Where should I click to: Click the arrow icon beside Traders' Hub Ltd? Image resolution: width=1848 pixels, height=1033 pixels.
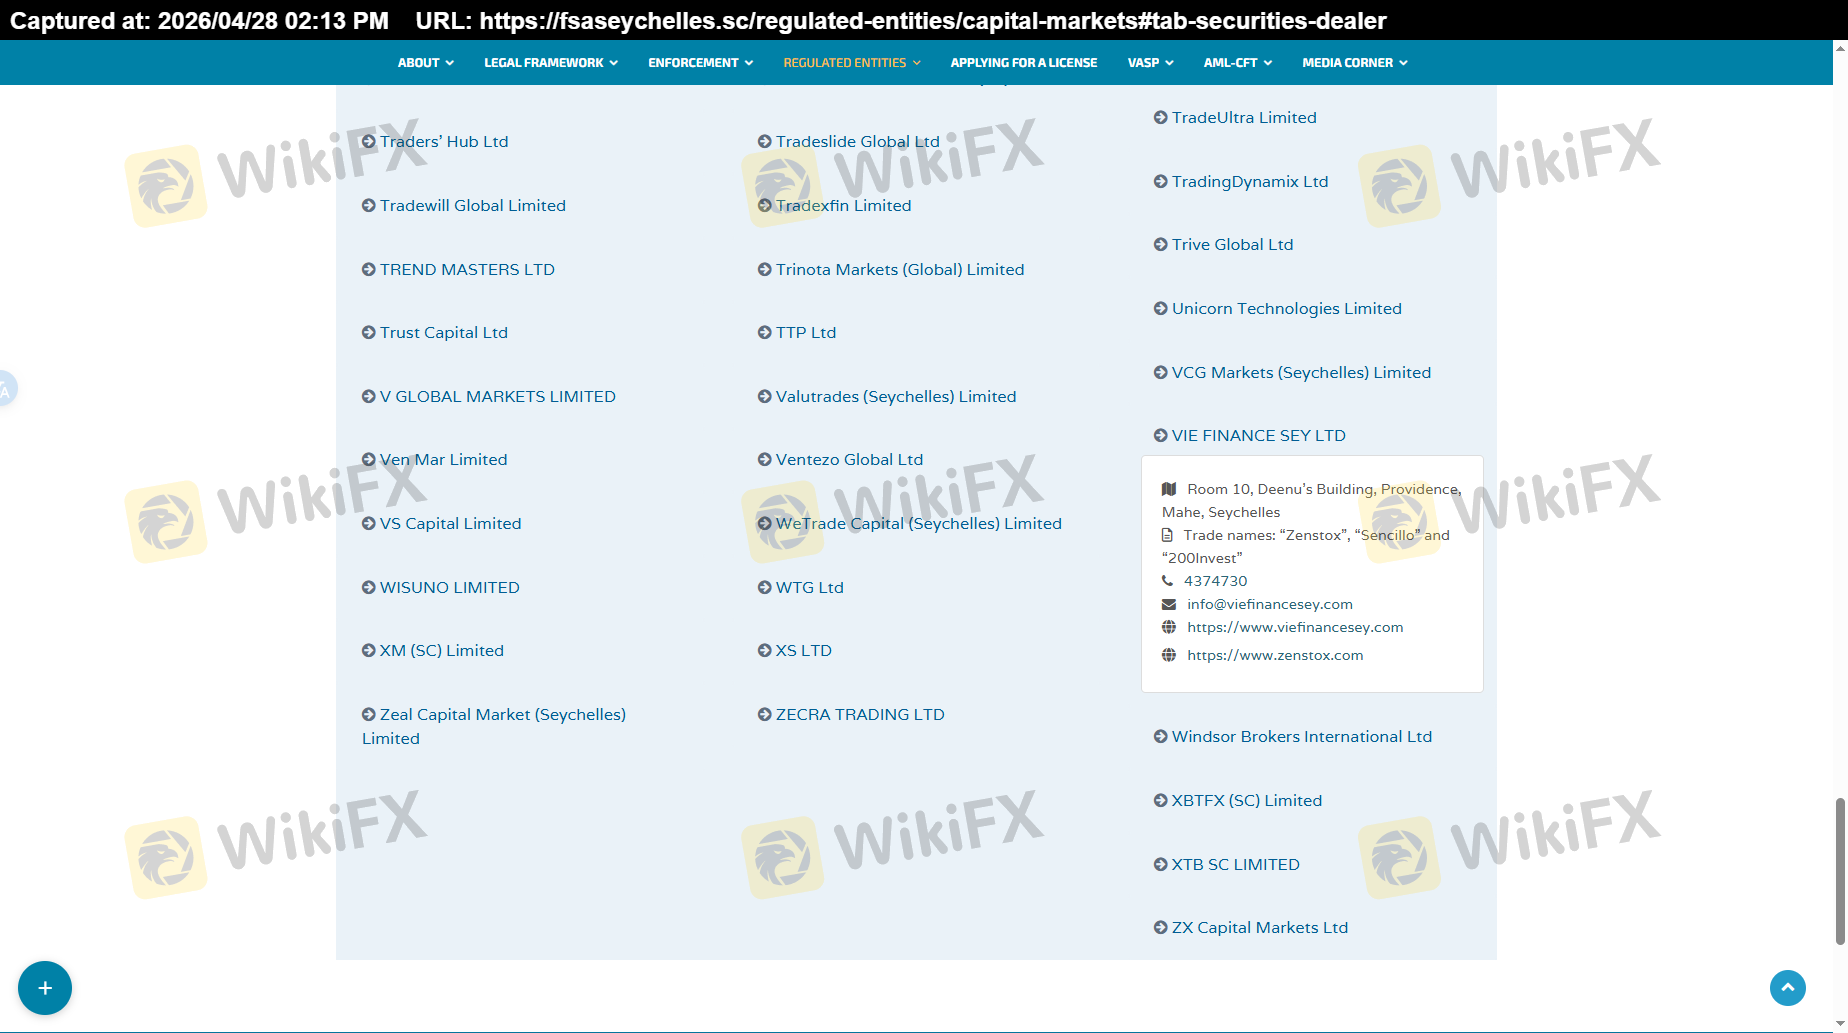(369, 142)
